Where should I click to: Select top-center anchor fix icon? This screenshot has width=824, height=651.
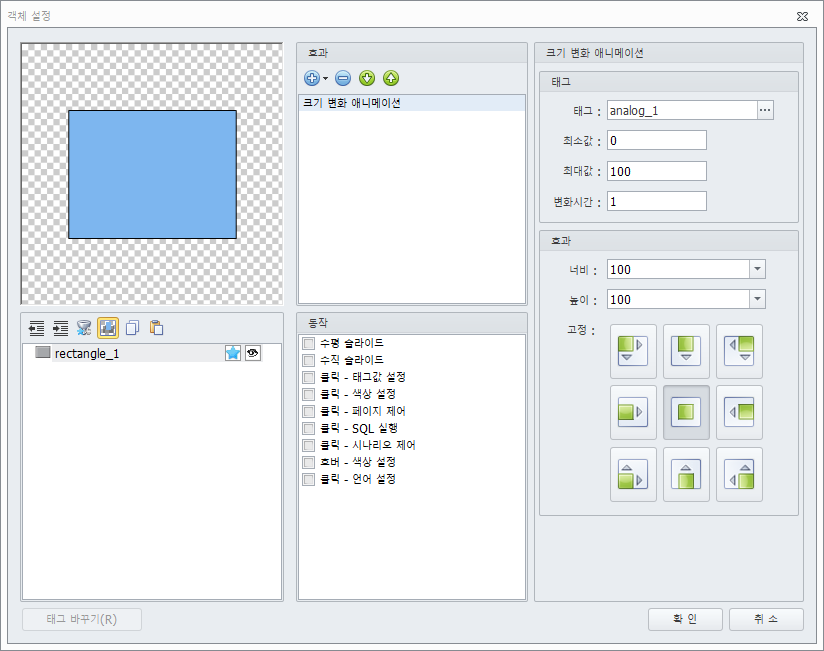pos(686,351)
